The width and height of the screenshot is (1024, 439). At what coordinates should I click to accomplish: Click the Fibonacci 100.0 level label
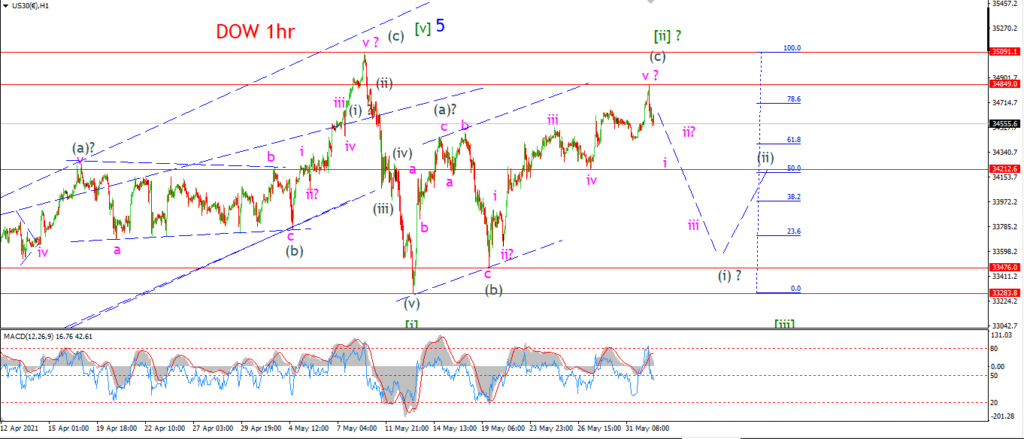793,48
